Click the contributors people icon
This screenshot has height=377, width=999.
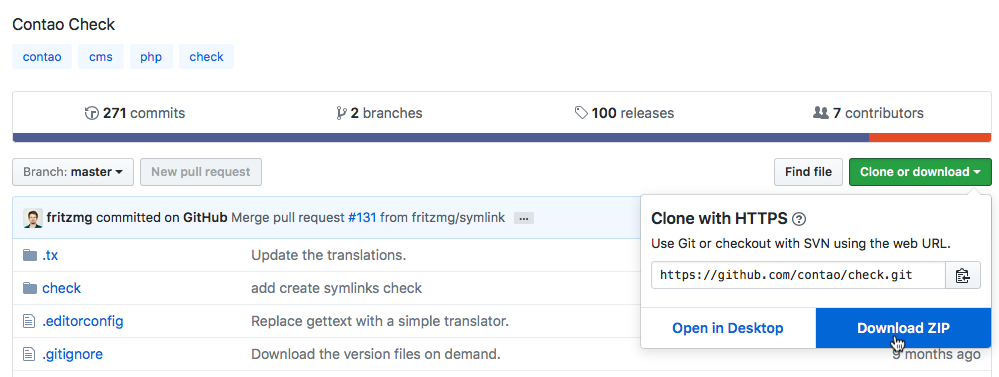pyautogui.click(x=821, y=113)
